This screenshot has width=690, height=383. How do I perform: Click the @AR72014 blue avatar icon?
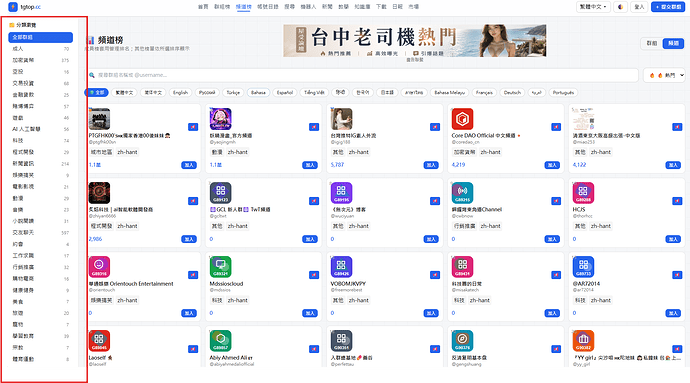point(583,267)
